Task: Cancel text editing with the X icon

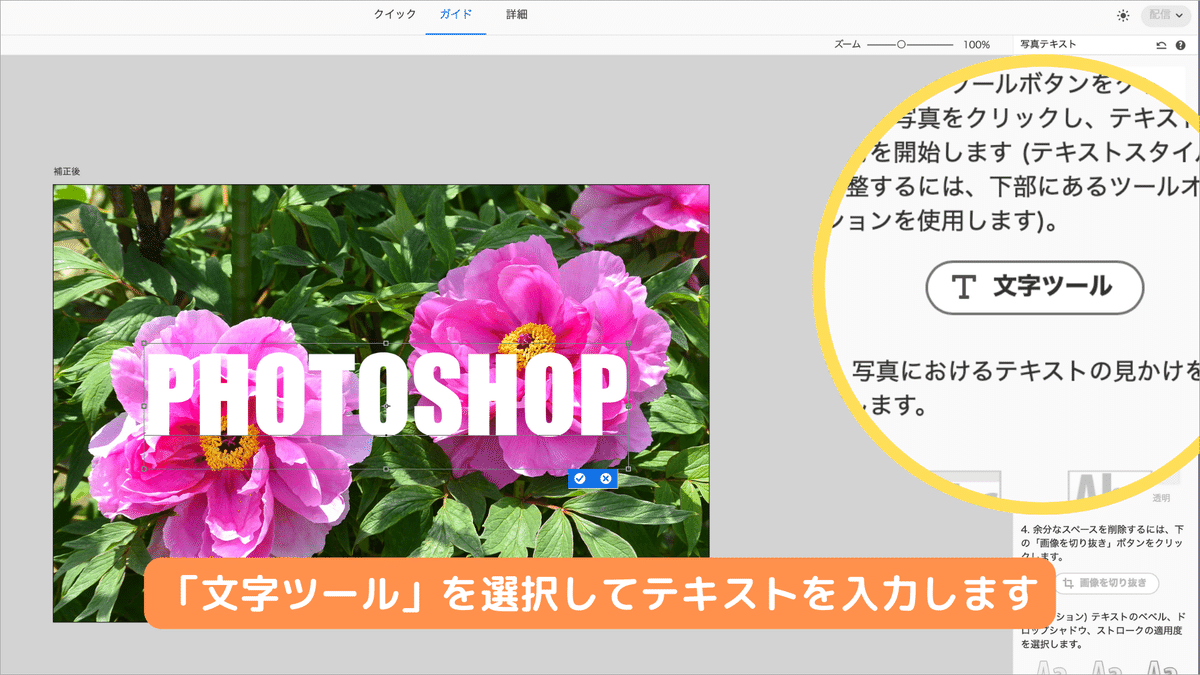Action: [x=605, y=479]
